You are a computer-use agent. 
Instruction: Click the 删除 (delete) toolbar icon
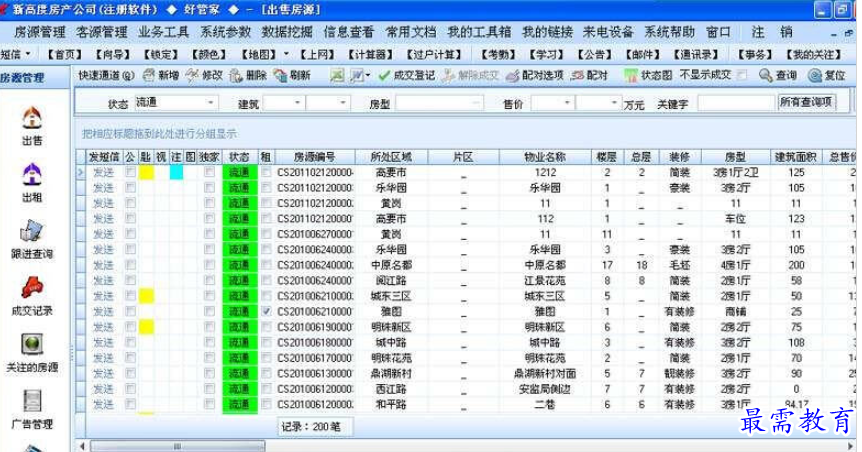click(236, 75)
